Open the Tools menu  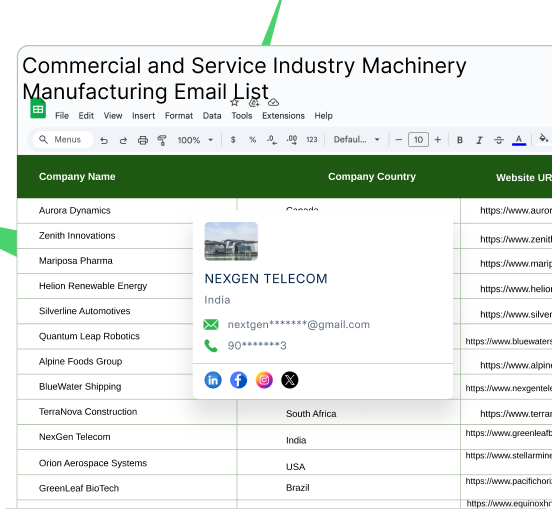[x=242, y=116]
